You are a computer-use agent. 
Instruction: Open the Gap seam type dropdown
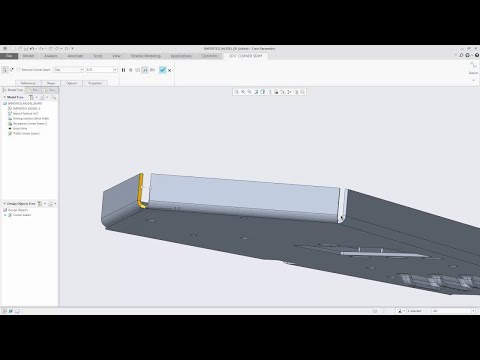pyautogui.click(x=69, y=70)
